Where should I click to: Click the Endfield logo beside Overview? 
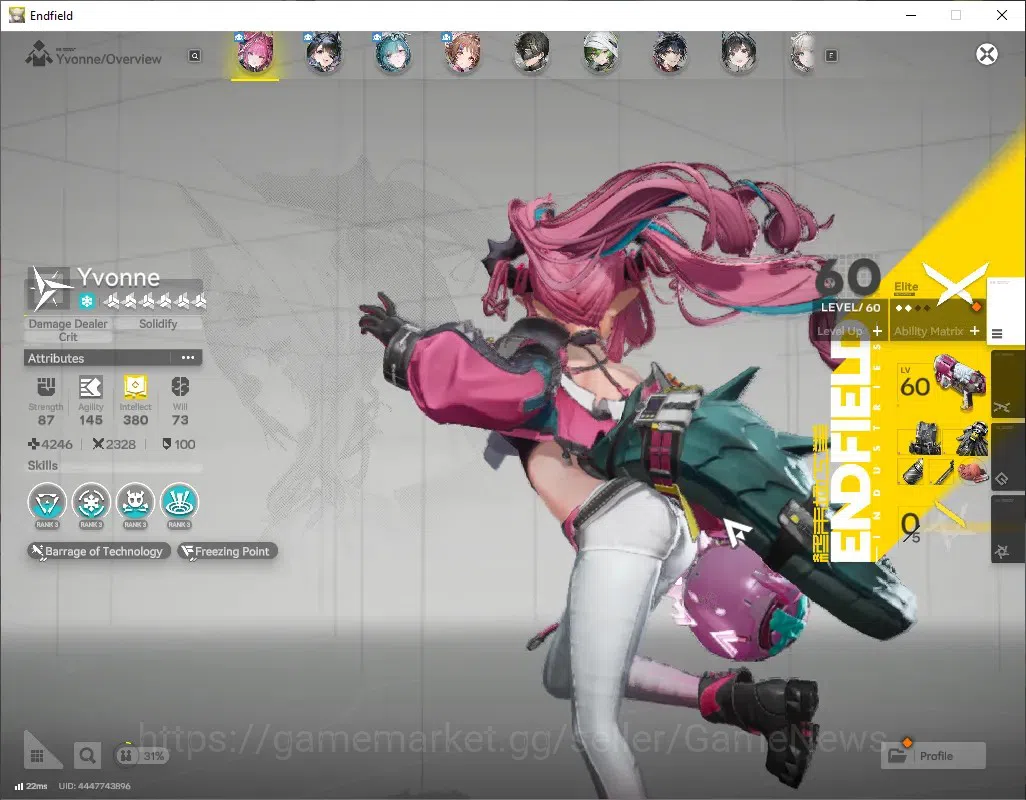tap(39, 54)
